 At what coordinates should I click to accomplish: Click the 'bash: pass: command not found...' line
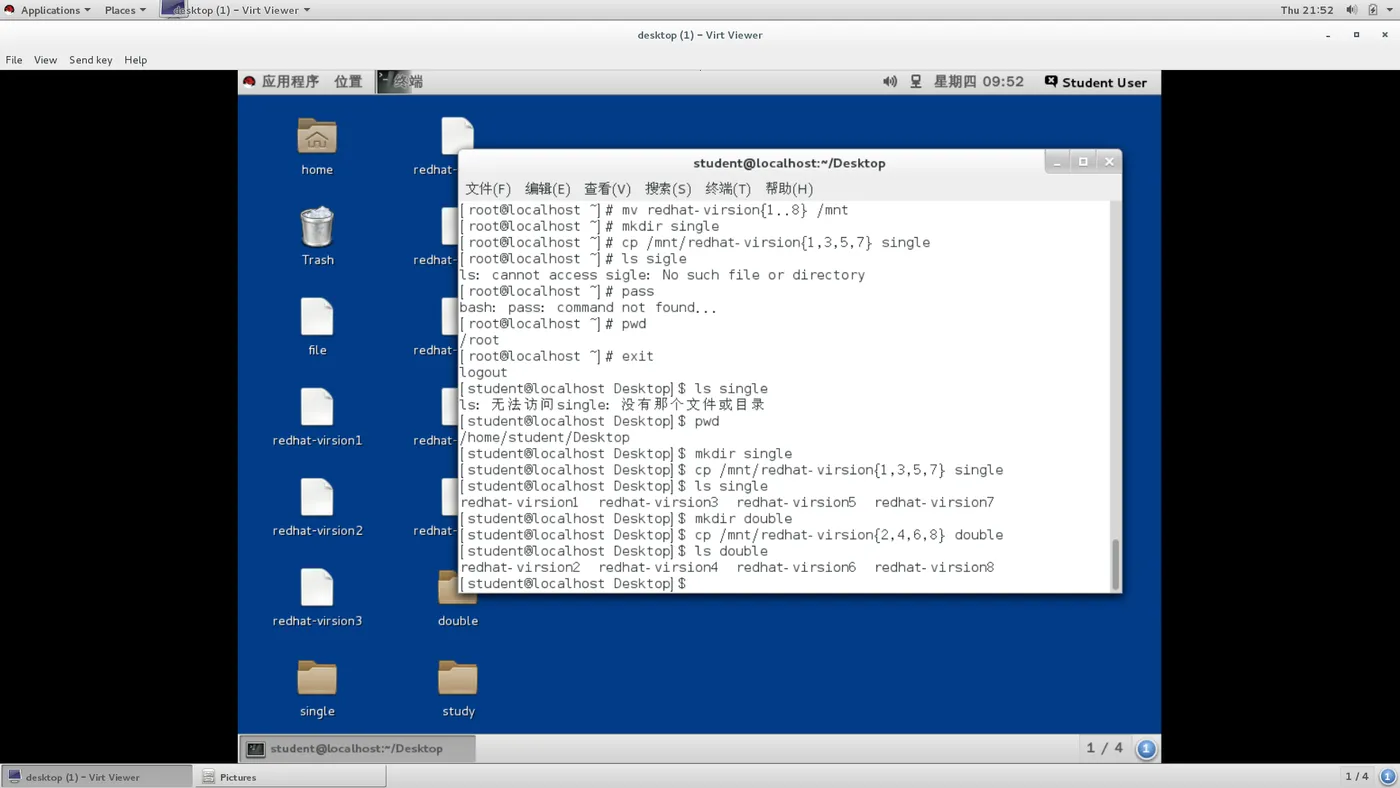588,308
